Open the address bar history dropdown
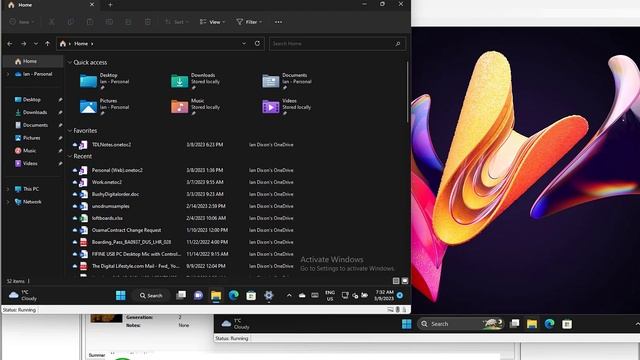 244,44
